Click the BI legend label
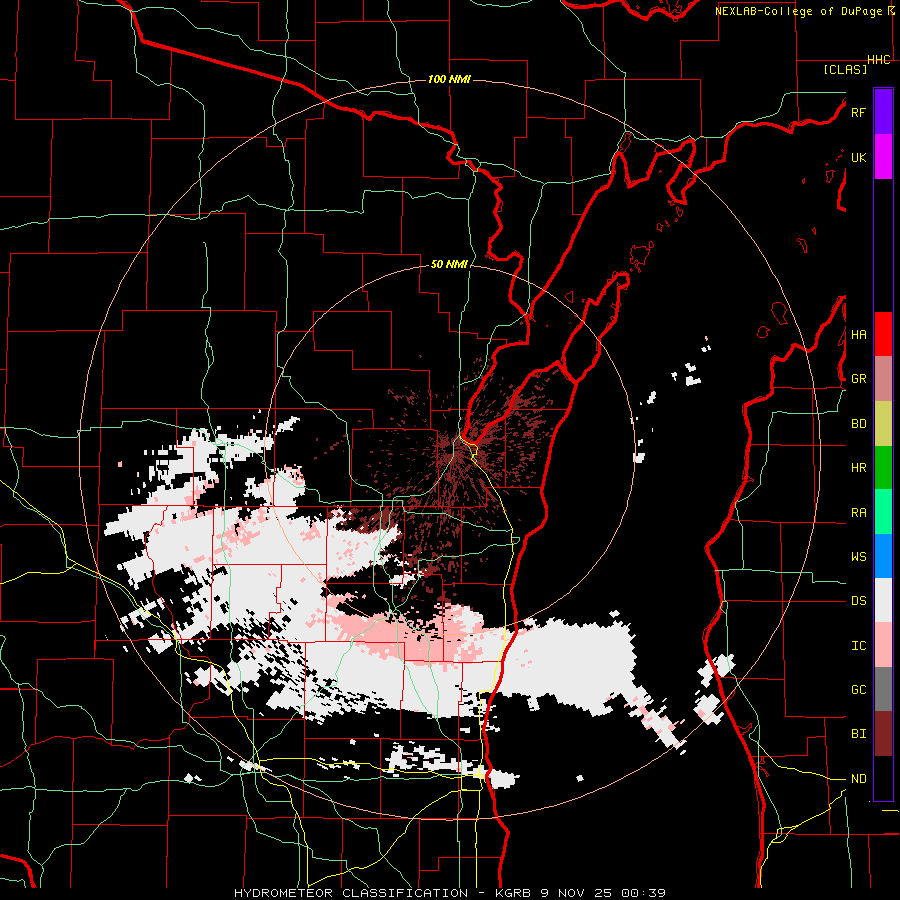Image resolution: width=900 pixels, height=900 pixels. pos(858,734)
